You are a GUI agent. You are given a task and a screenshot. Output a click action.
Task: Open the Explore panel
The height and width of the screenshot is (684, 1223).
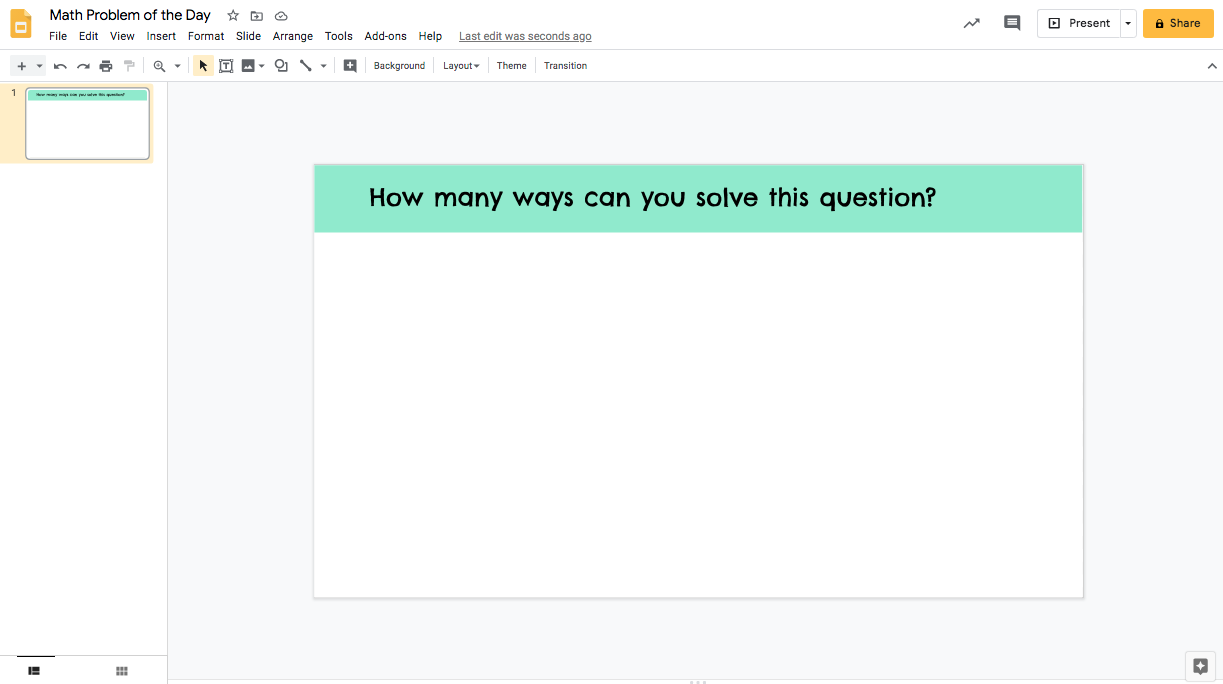tap(1200, 665)
